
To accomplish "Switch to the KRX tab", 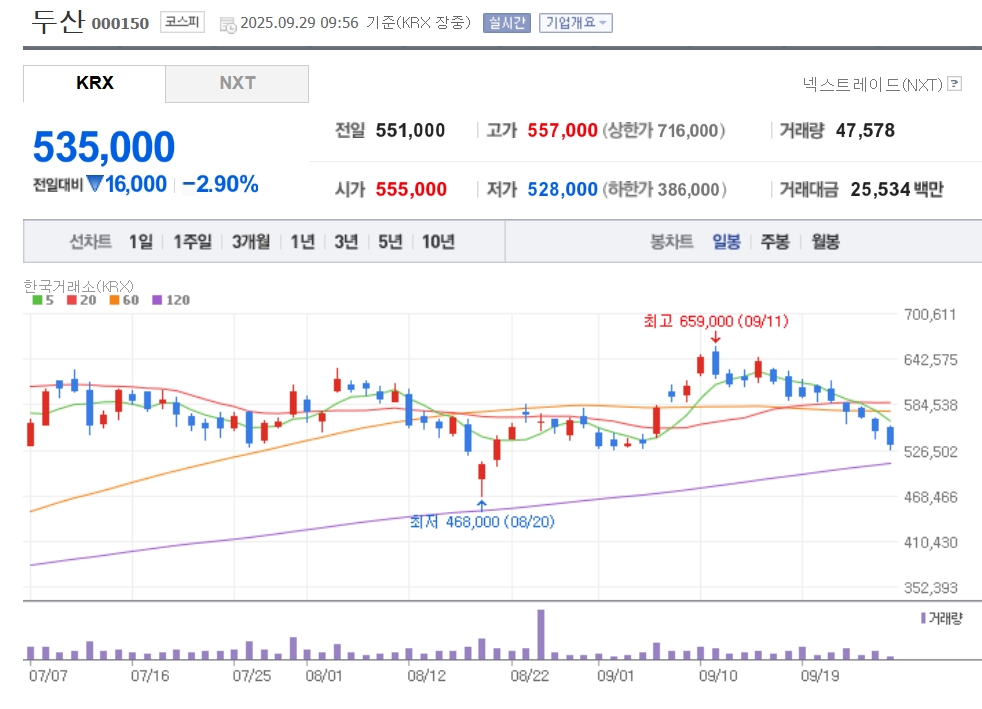I will point(95,84).
